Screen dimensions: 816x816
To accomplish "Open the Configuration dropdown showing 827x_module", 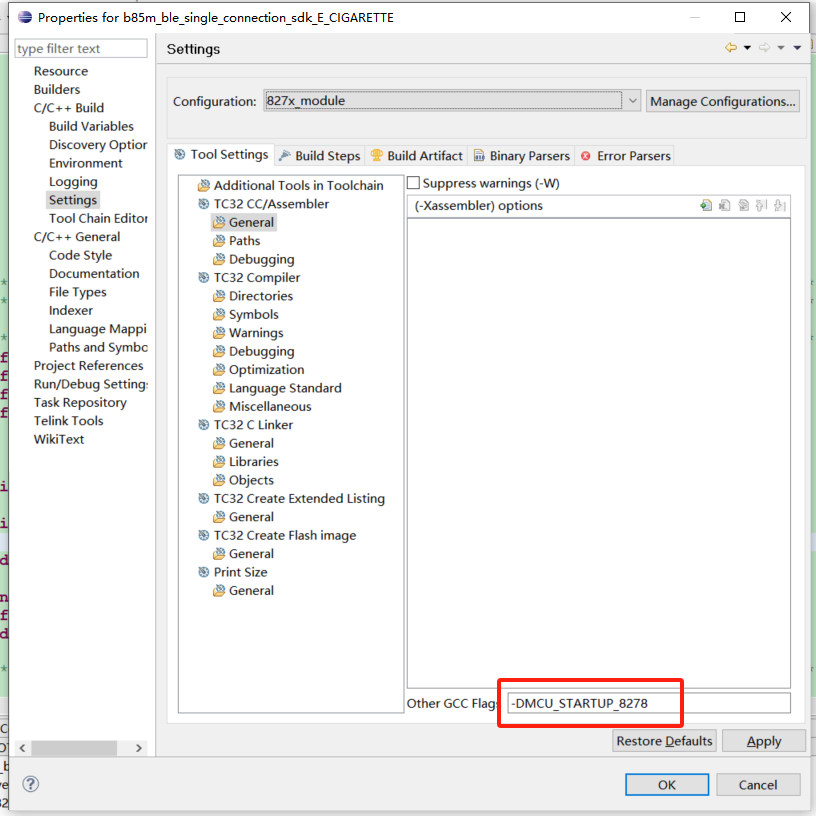I will click(x=451, y=101).
